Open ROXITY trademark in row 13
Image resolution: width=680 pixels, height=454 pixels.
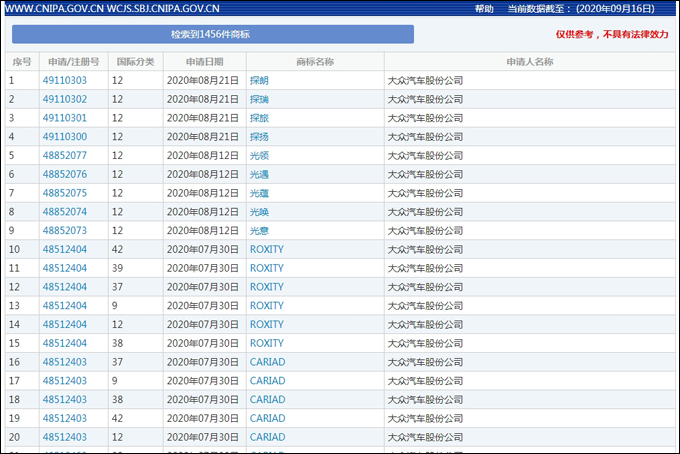click(x=267, y=306)
